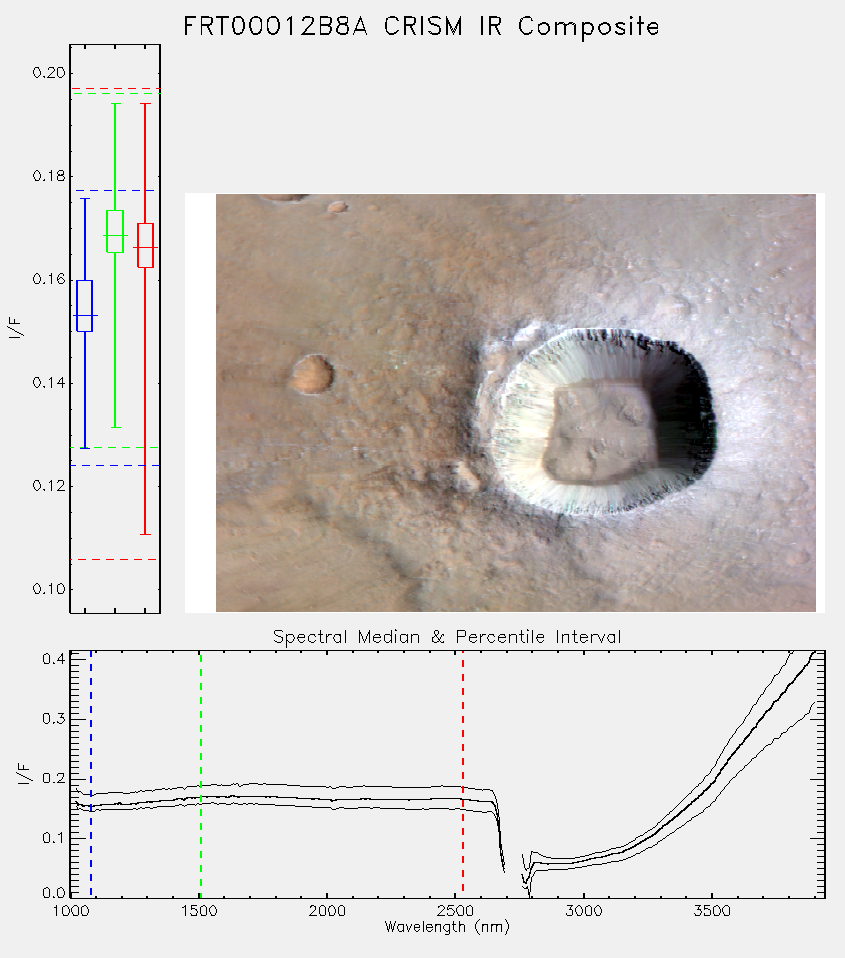This screenshot has height=958, width=845.
Task: Click the red dashed marker near 2500 nm
Action: click(463, 774)
